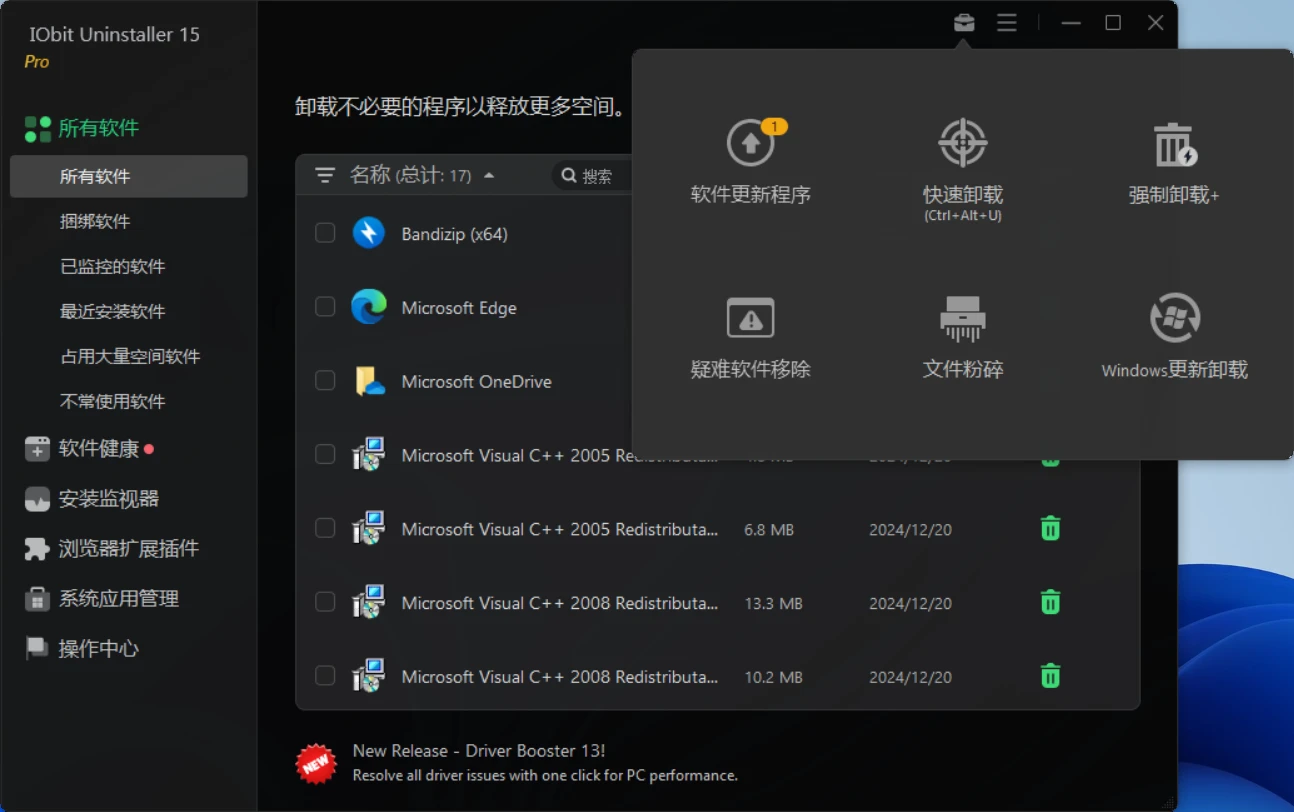
Task: Click the 软件健康 sidebar icon
Action: click(x=37, y=449)
